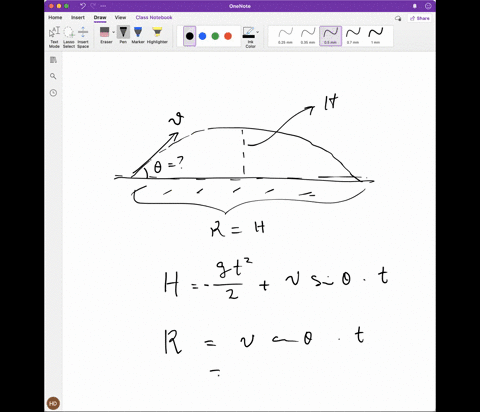Switch to the Marker tool

pos(138,35)
